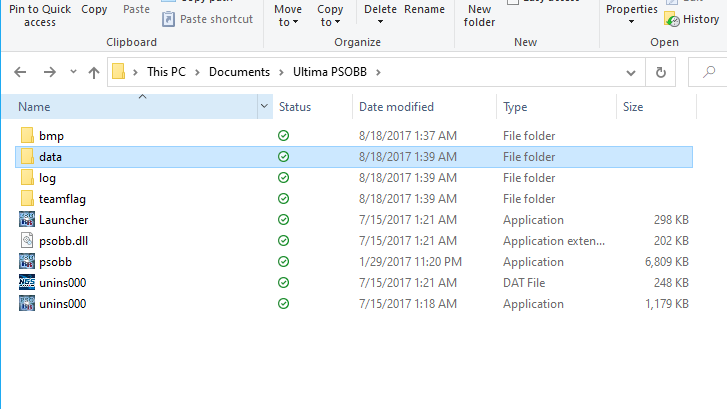Select the teamflag folder icon
This screenshot has width=727, height=409.
pos(27,198)
